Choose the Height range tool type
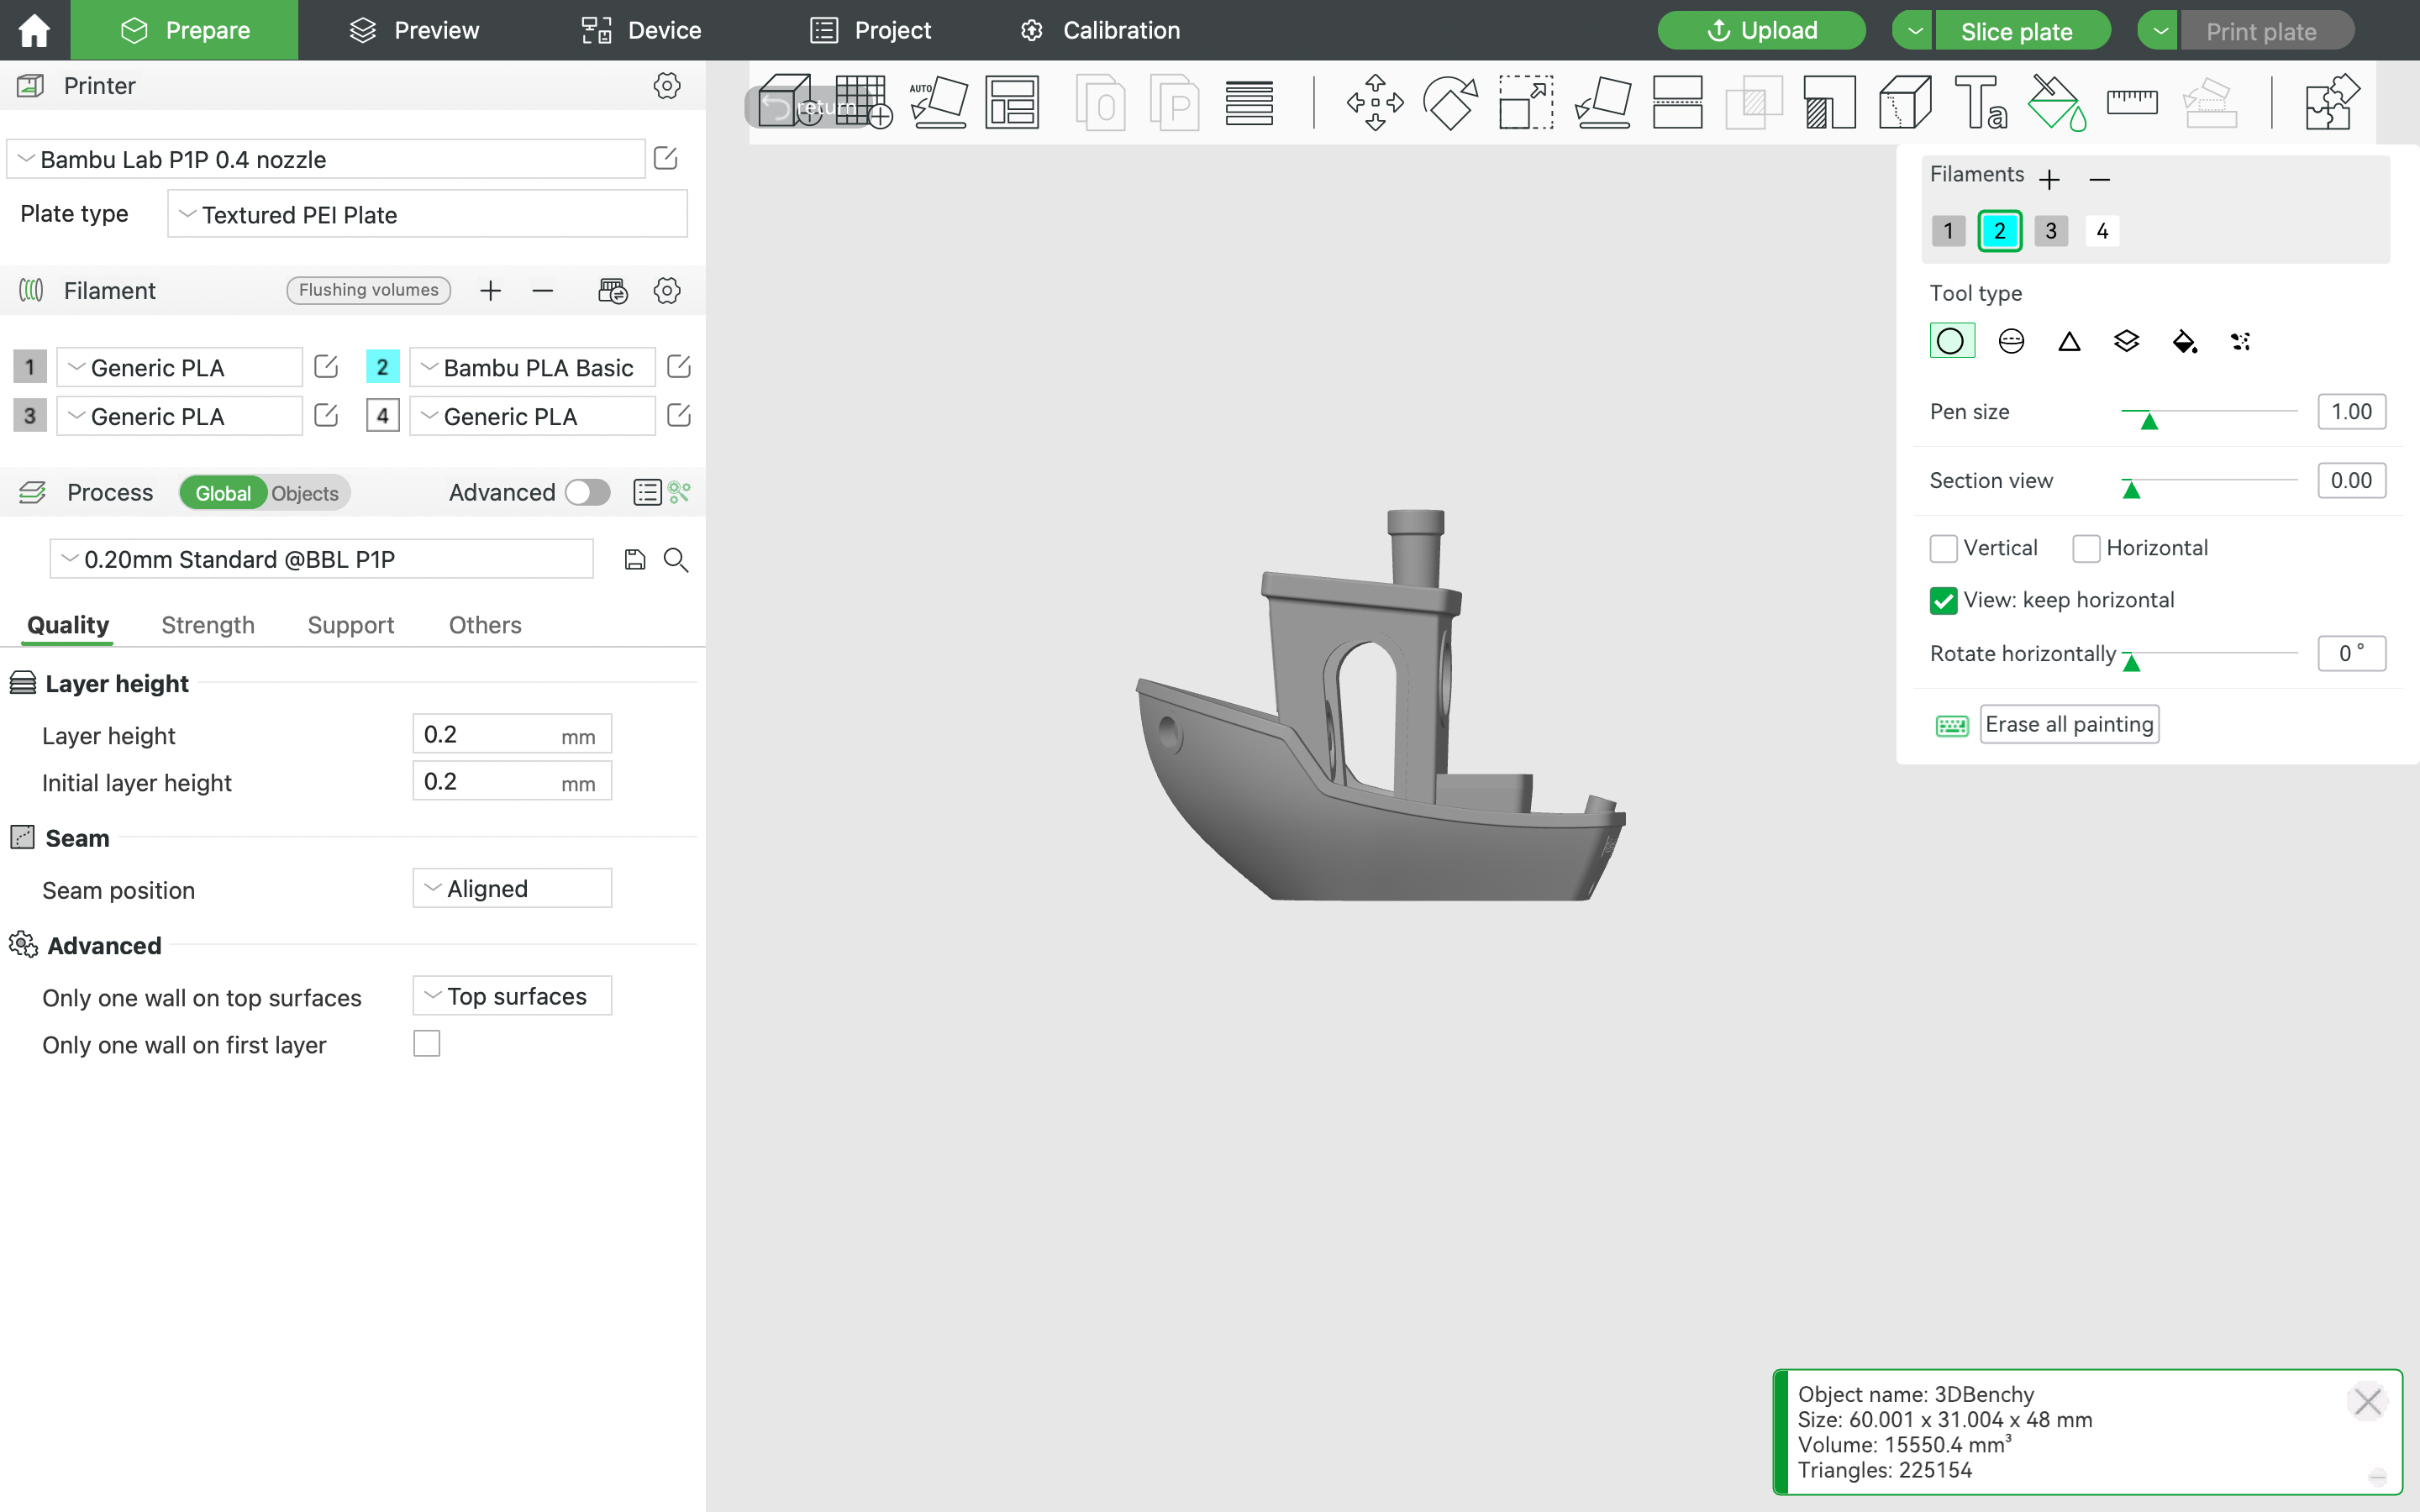The image size is (2420, 1512). [2126, 341]
